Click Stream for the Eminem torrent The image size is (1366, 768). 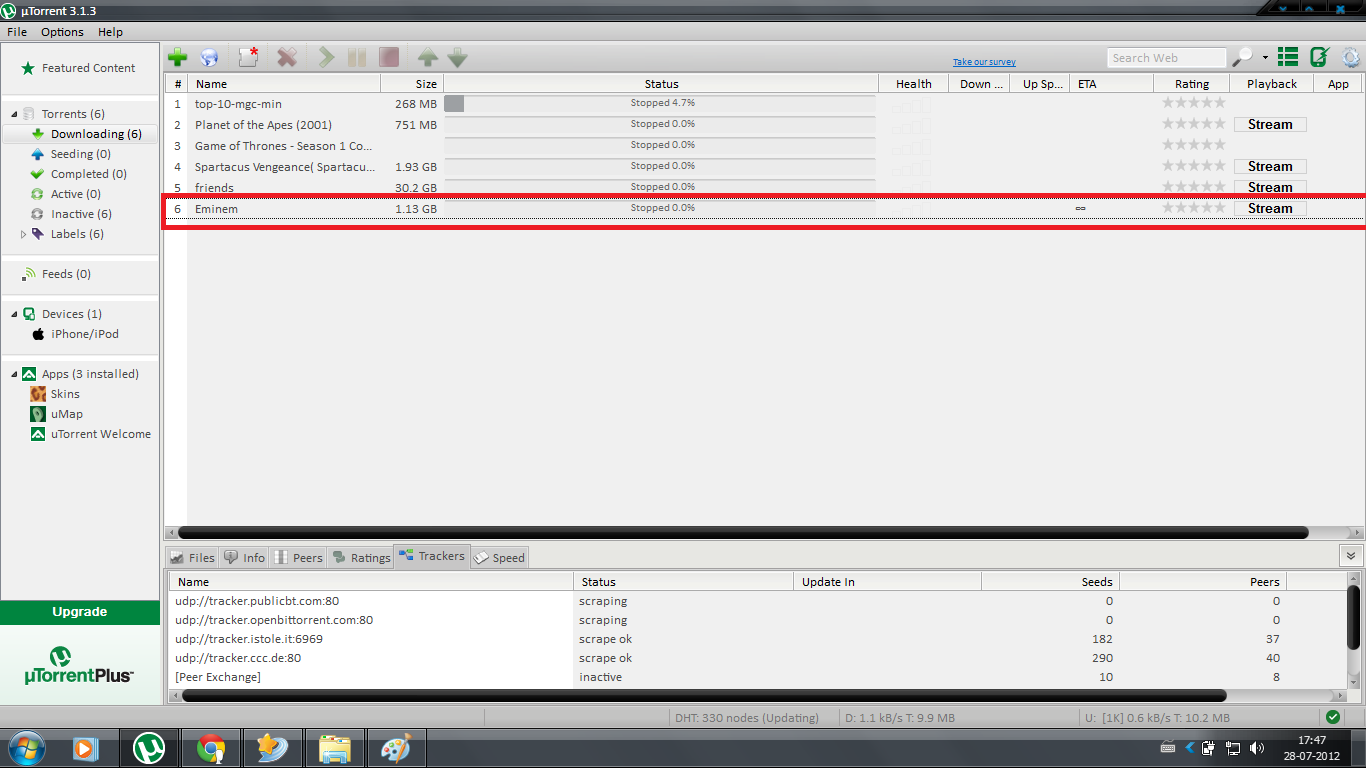pos(1270,209)
